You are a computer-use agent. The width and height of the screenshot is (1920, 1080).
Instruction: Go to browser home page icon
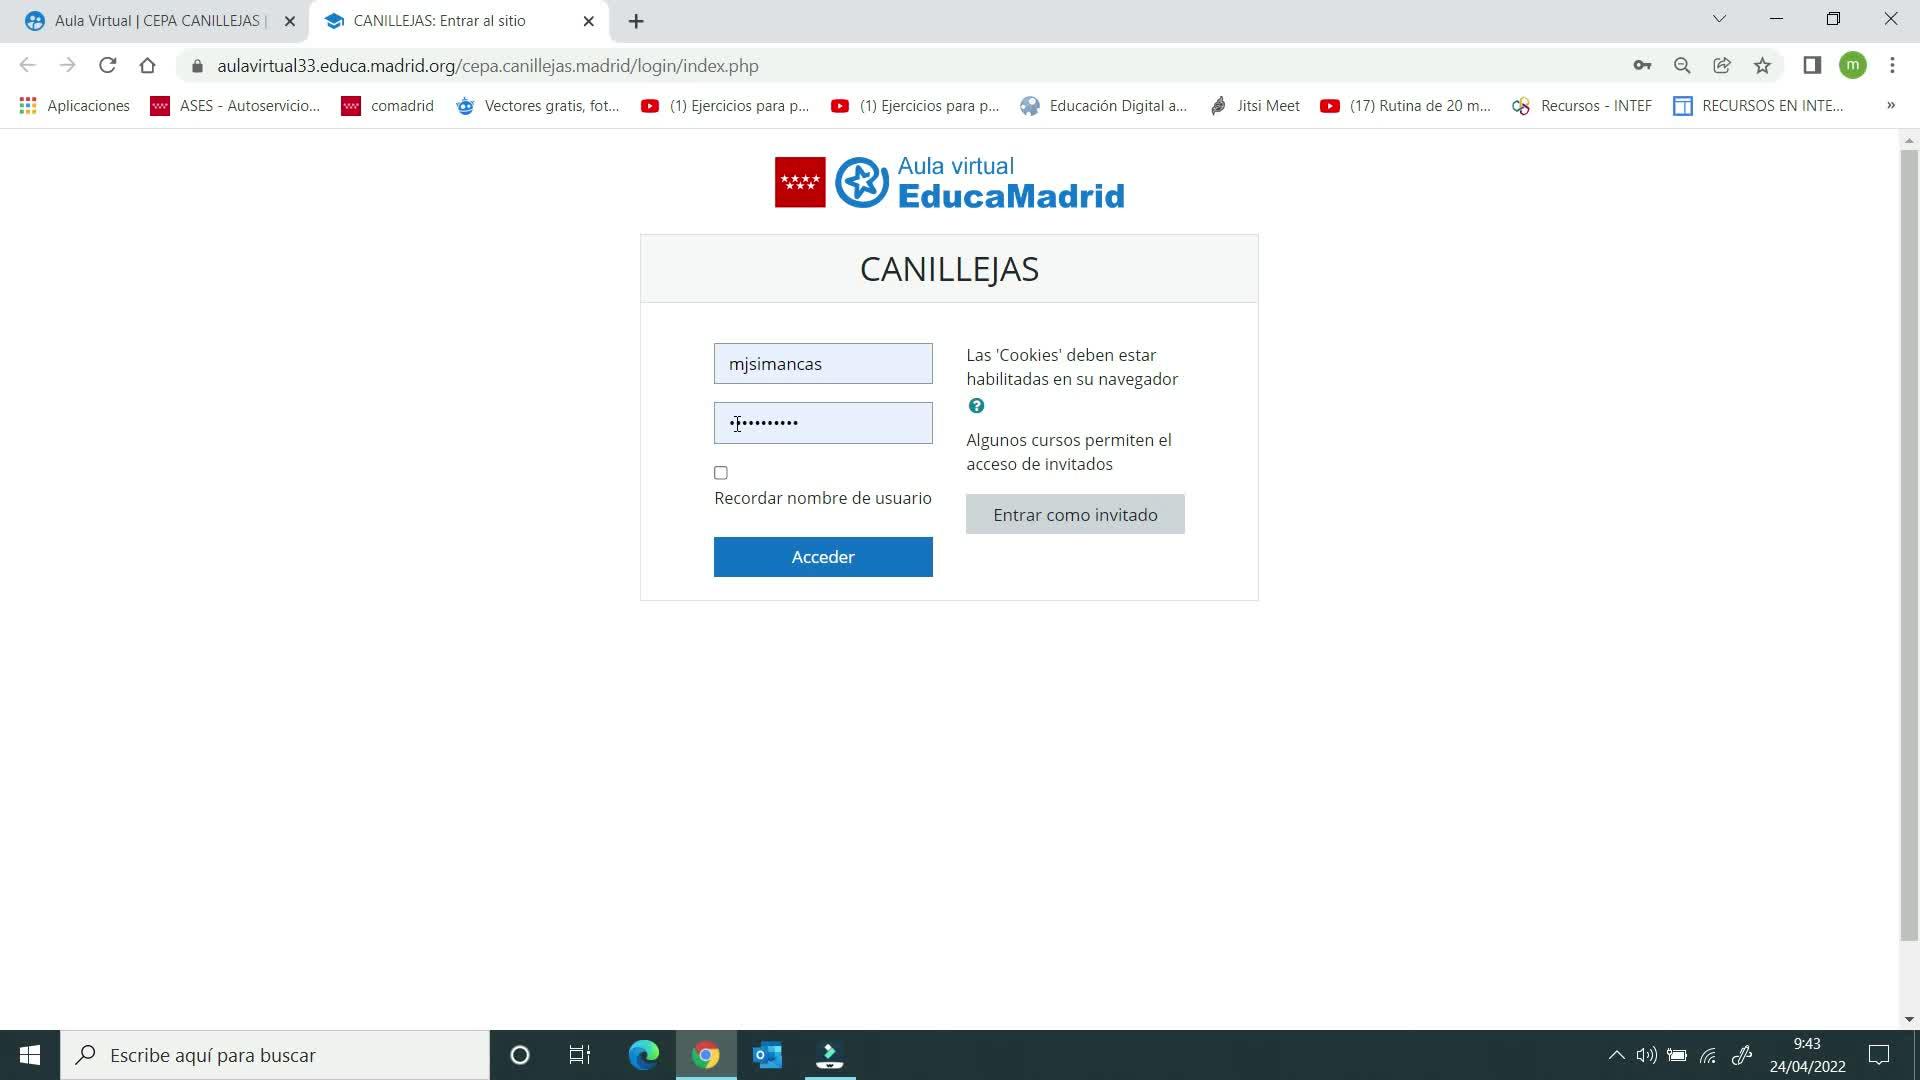coord(148,66)
